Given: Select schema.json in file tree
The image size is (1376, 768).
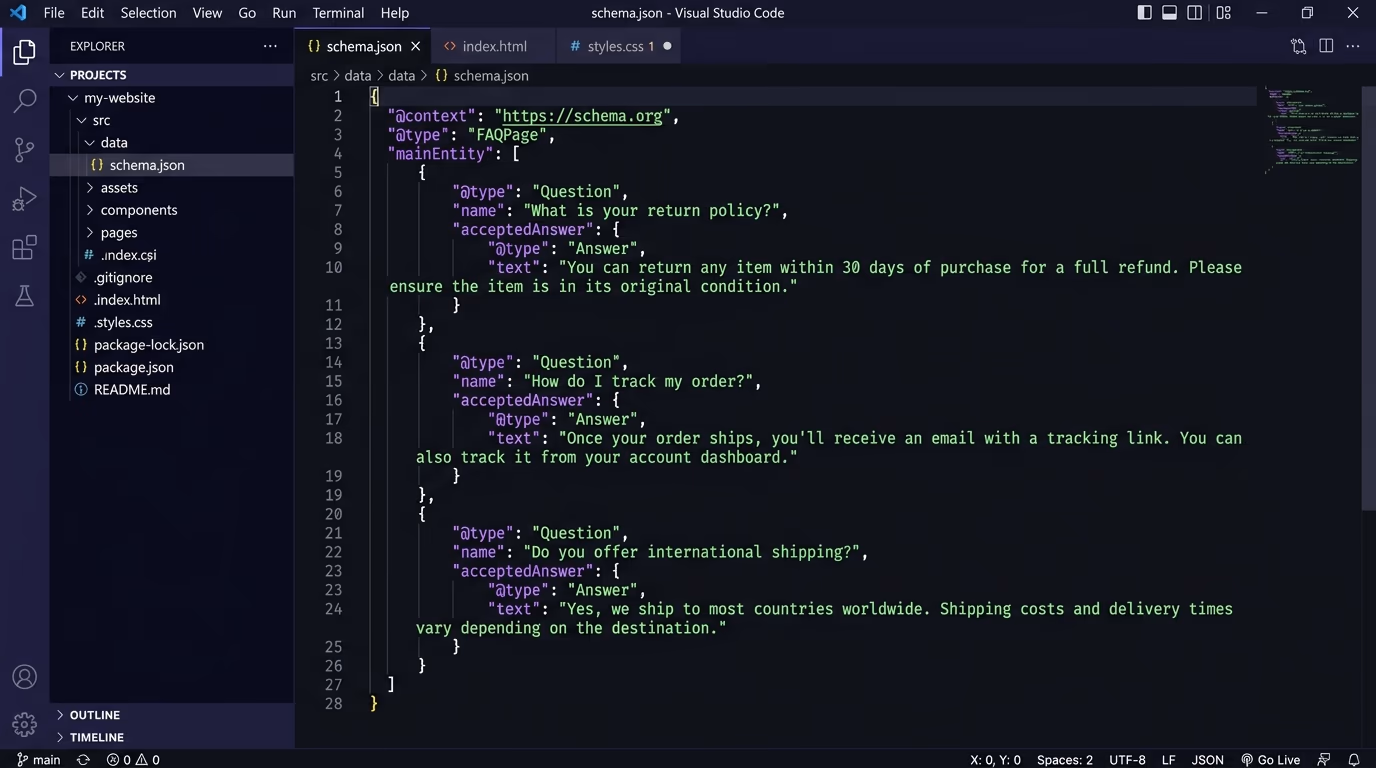Looking at the screenshot, I should click(172, 165).
